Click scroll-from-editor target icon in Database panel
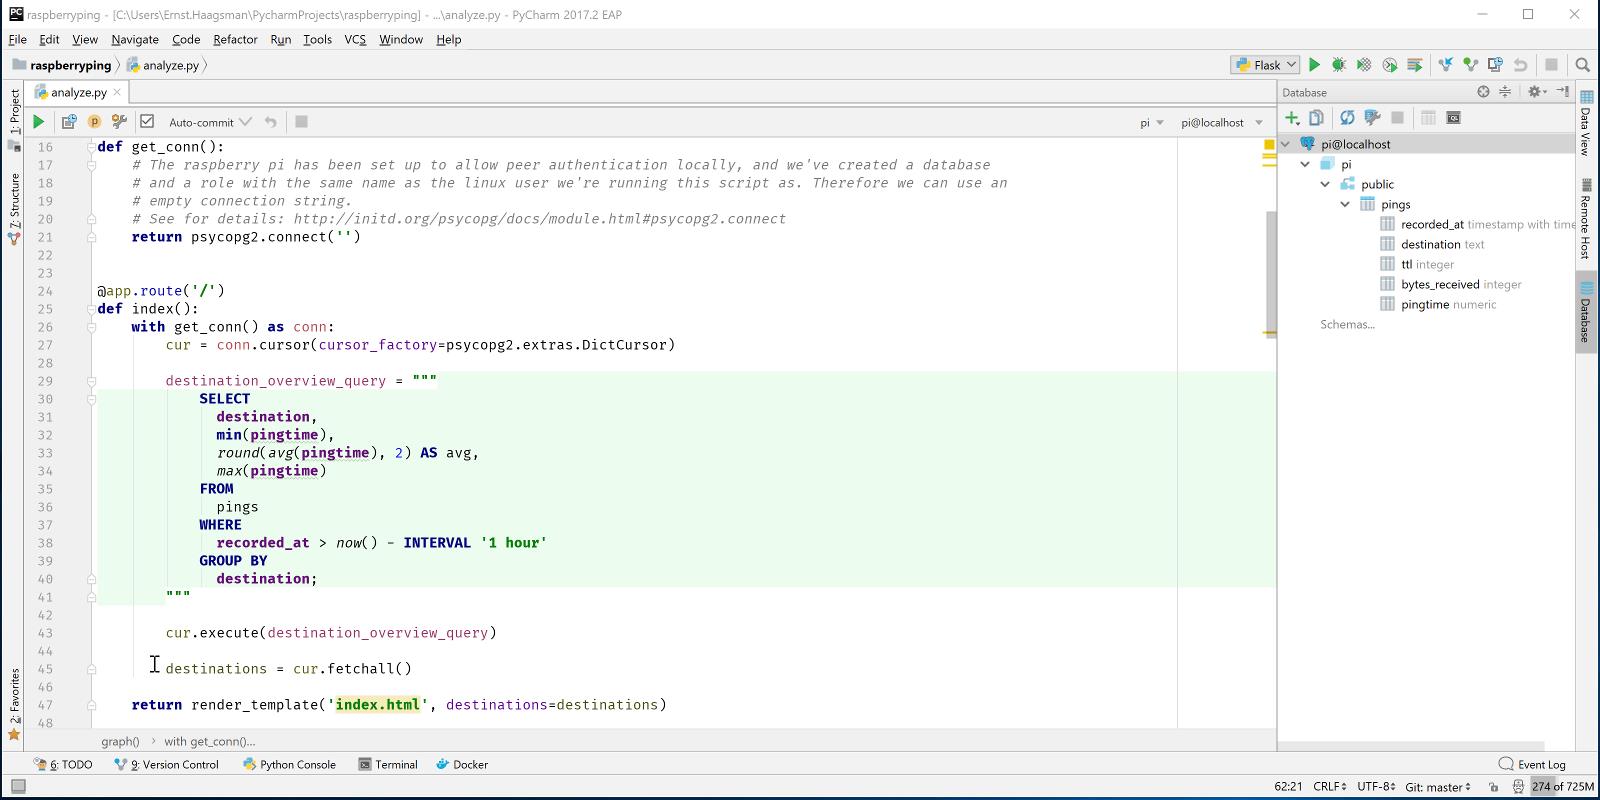1600x800 pixels. (x=1483, y=92)
